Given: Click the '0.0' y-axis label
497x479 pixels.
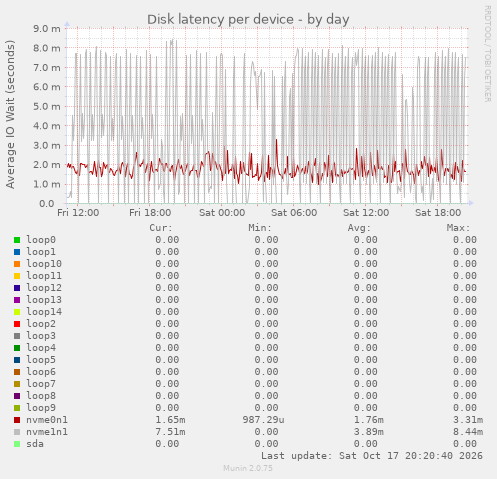Looking at the screenshot, I should (x=47, y=203).
